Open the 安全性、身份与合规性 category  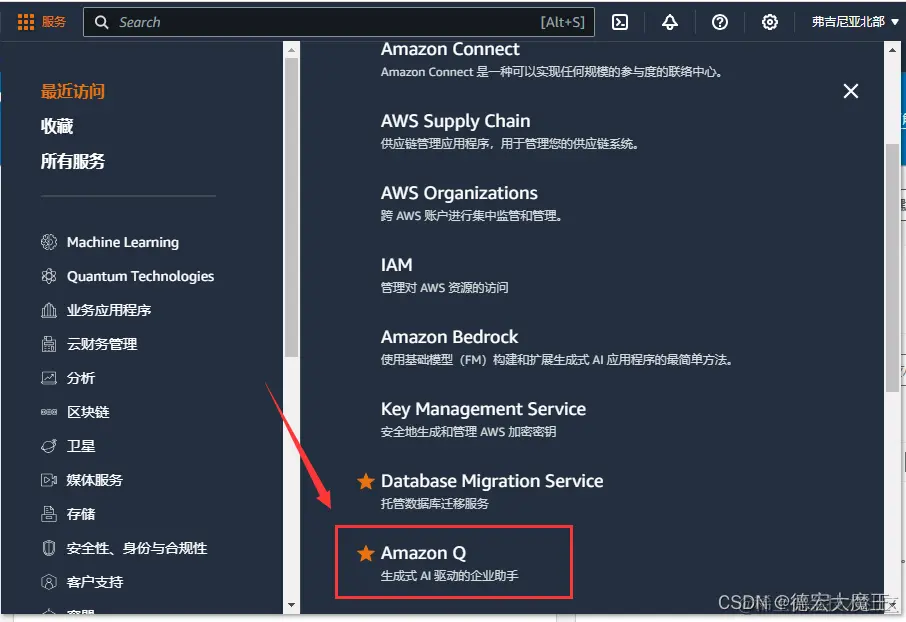tap(137, 548)
